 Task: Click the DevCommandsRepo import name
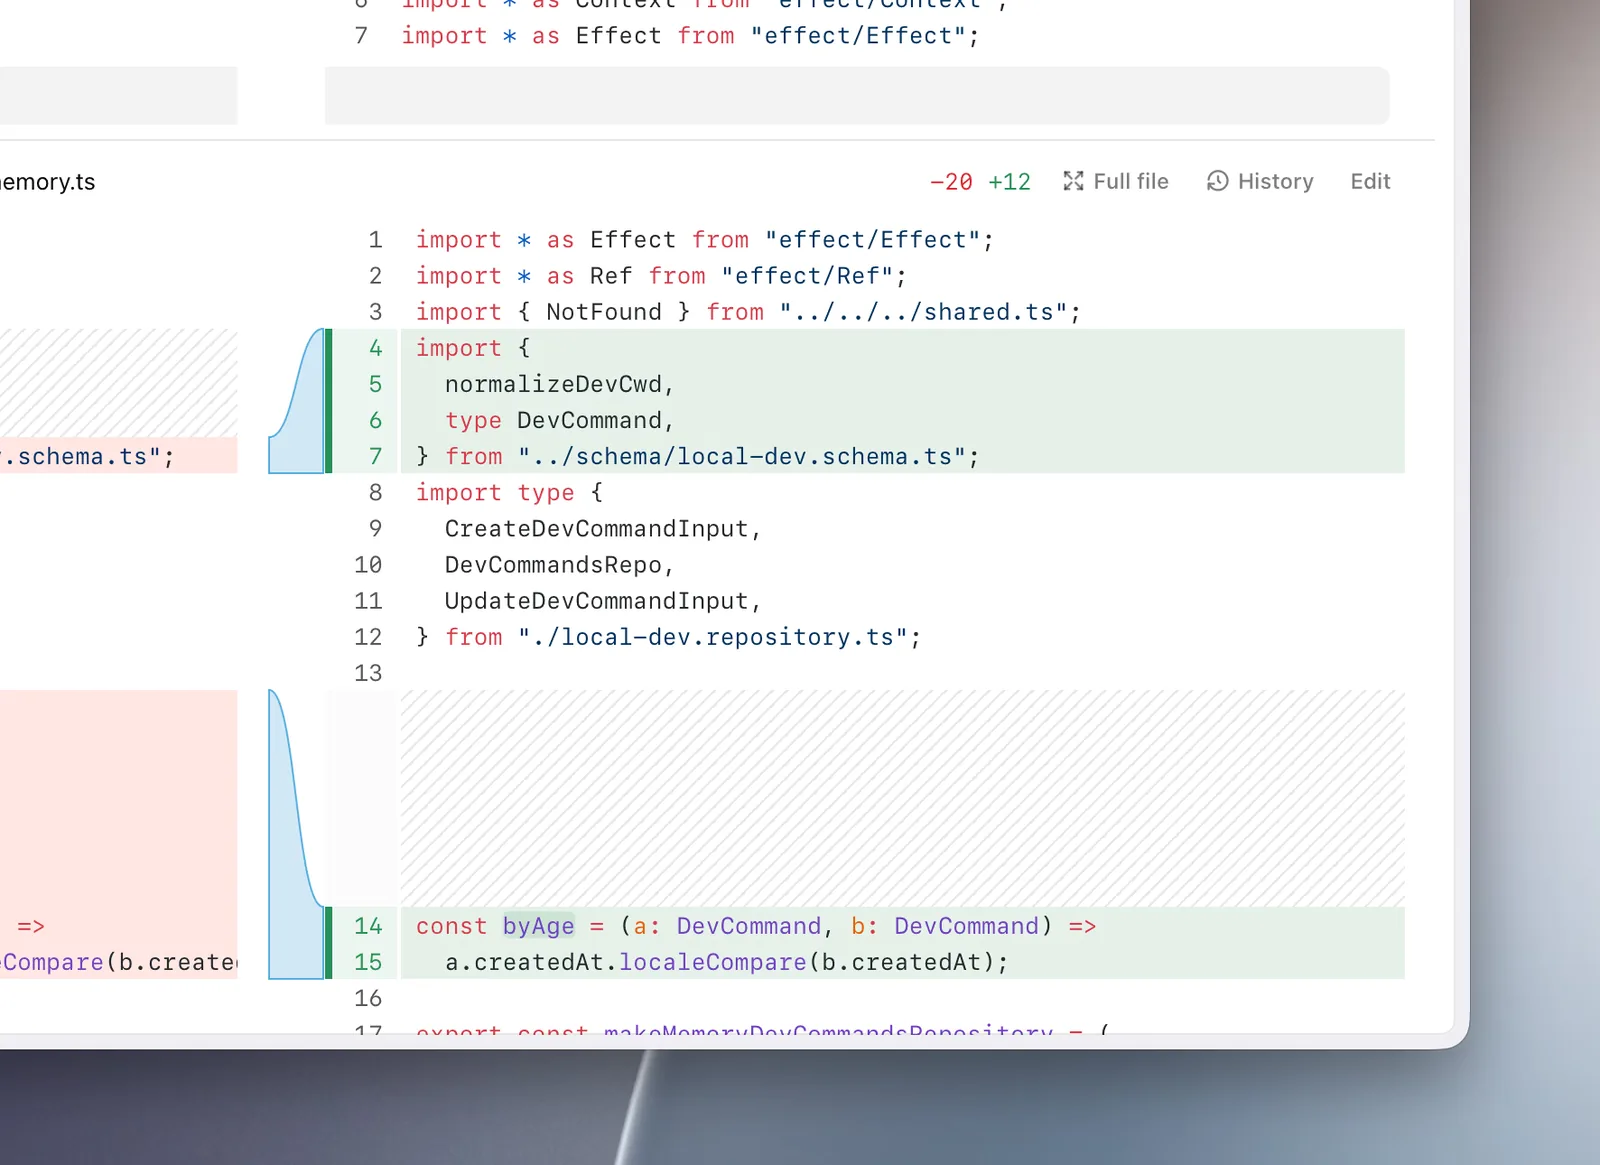click(553, 565)
